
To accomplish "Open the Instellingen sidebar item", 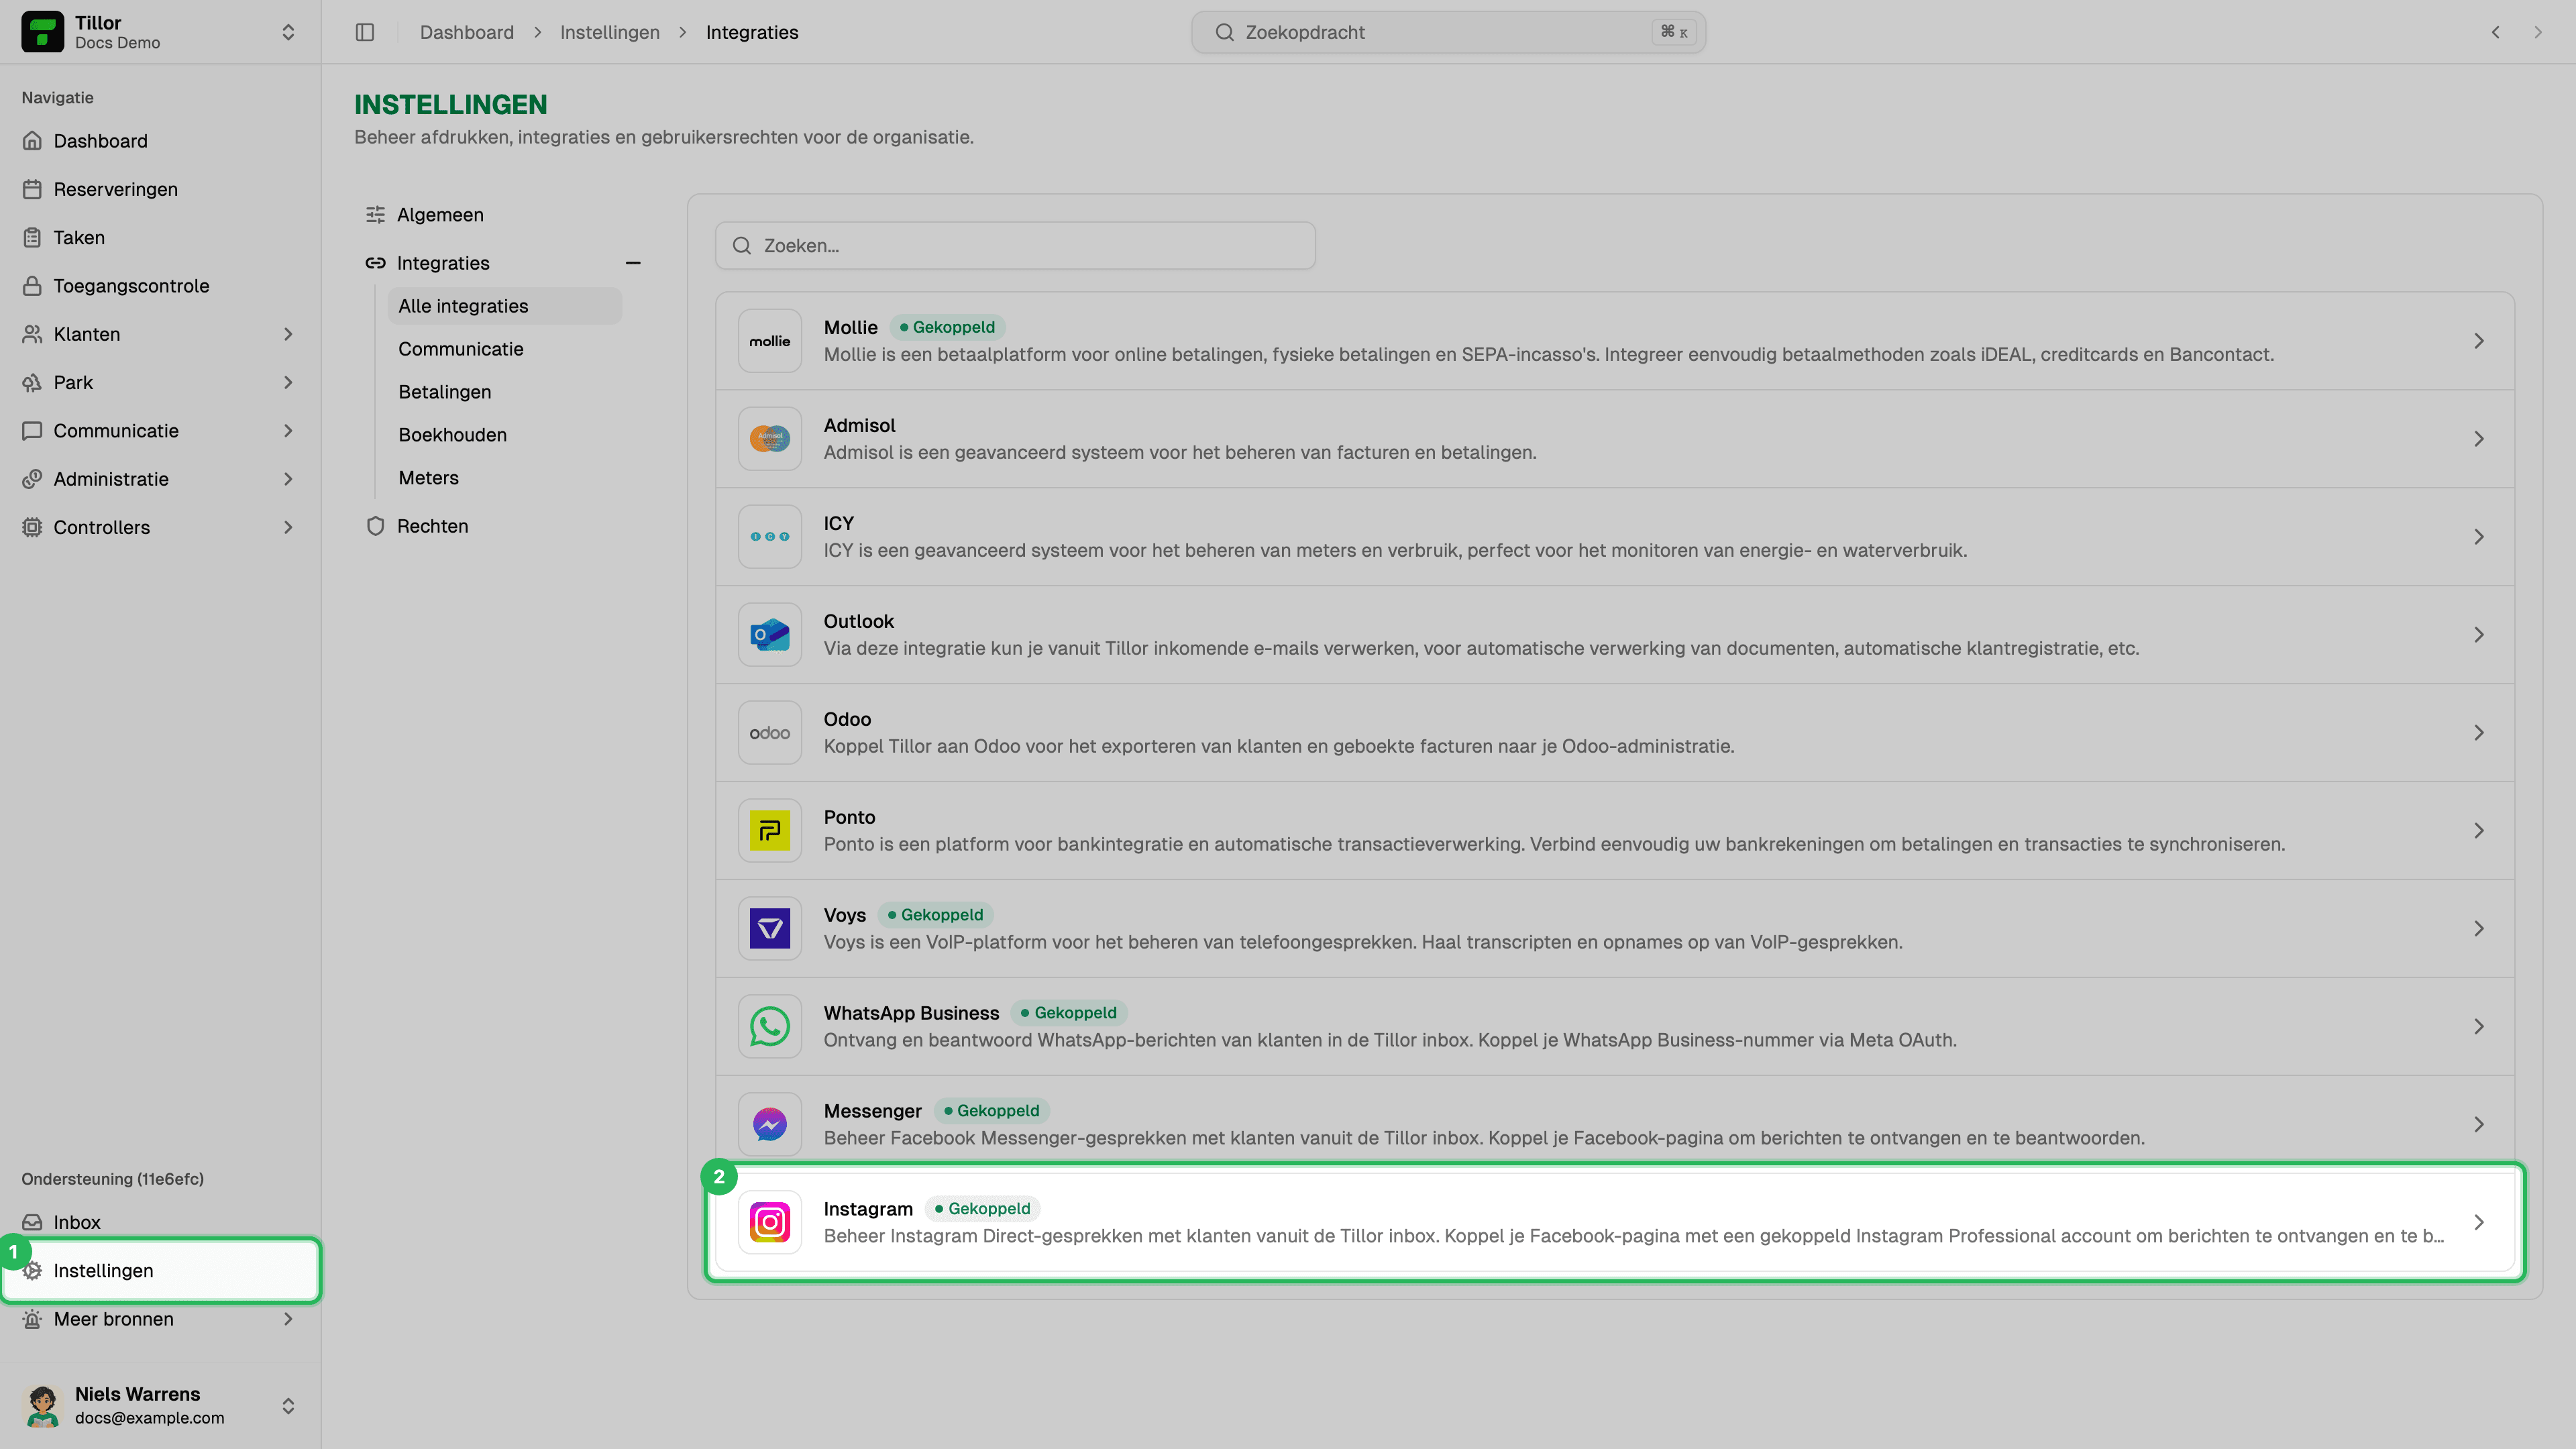I will click(x=160, y=1271).
